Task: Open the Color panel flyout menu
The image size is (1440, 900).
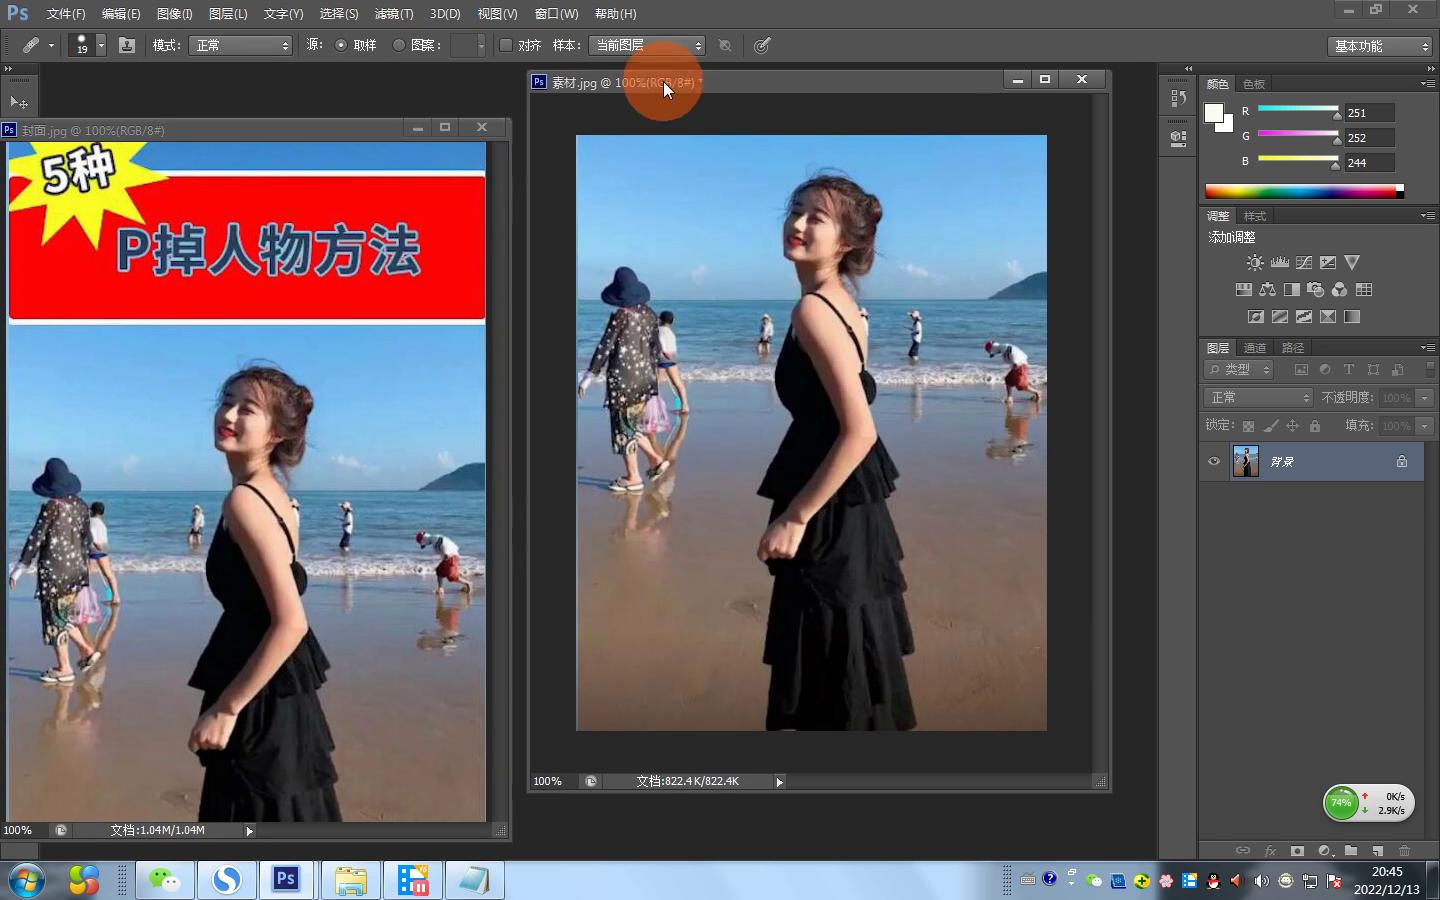Action: point(1427,84)
